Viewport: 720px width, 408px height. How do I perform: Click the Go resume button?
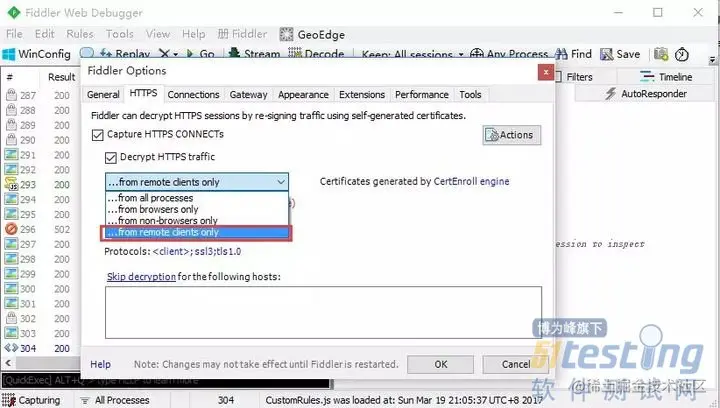201,54
